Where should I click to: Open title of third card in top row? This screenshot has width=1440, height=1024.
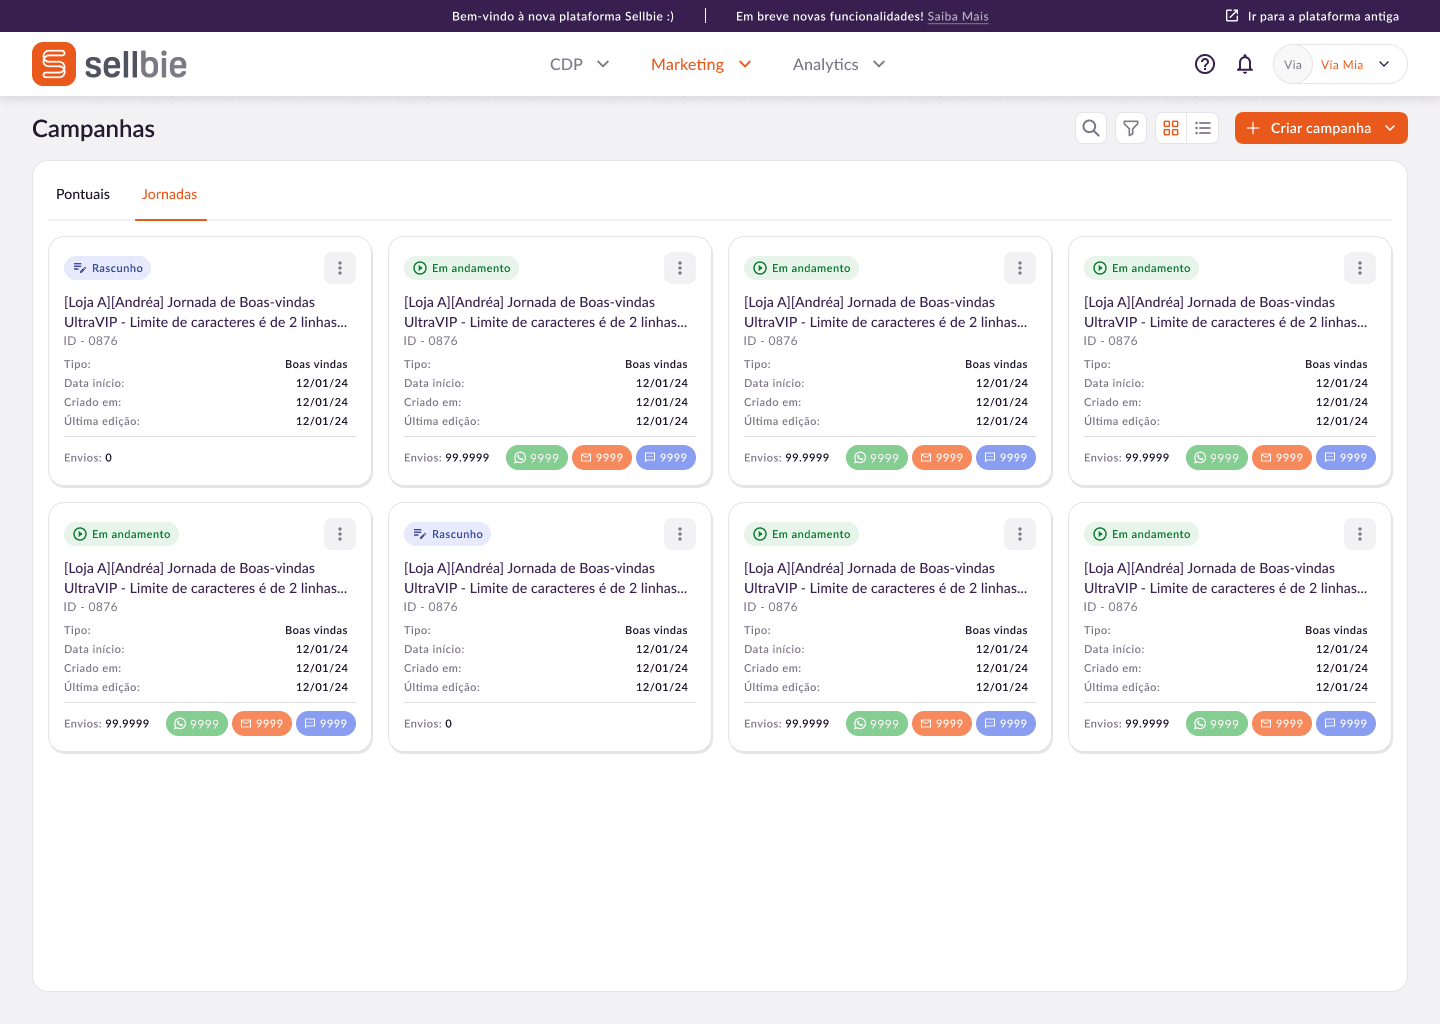(x=886, y=312)
